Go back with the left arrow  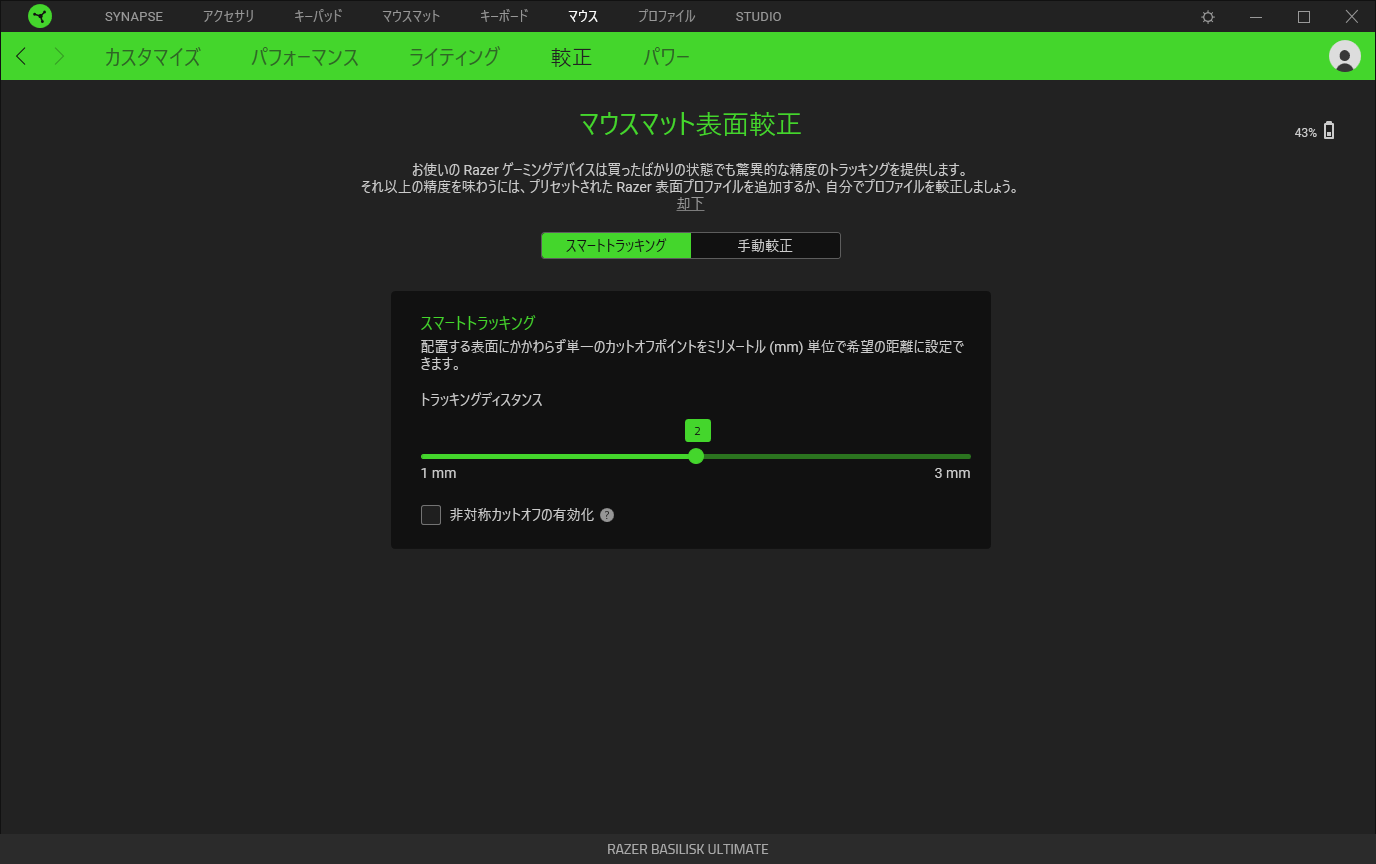pos(22,56)
